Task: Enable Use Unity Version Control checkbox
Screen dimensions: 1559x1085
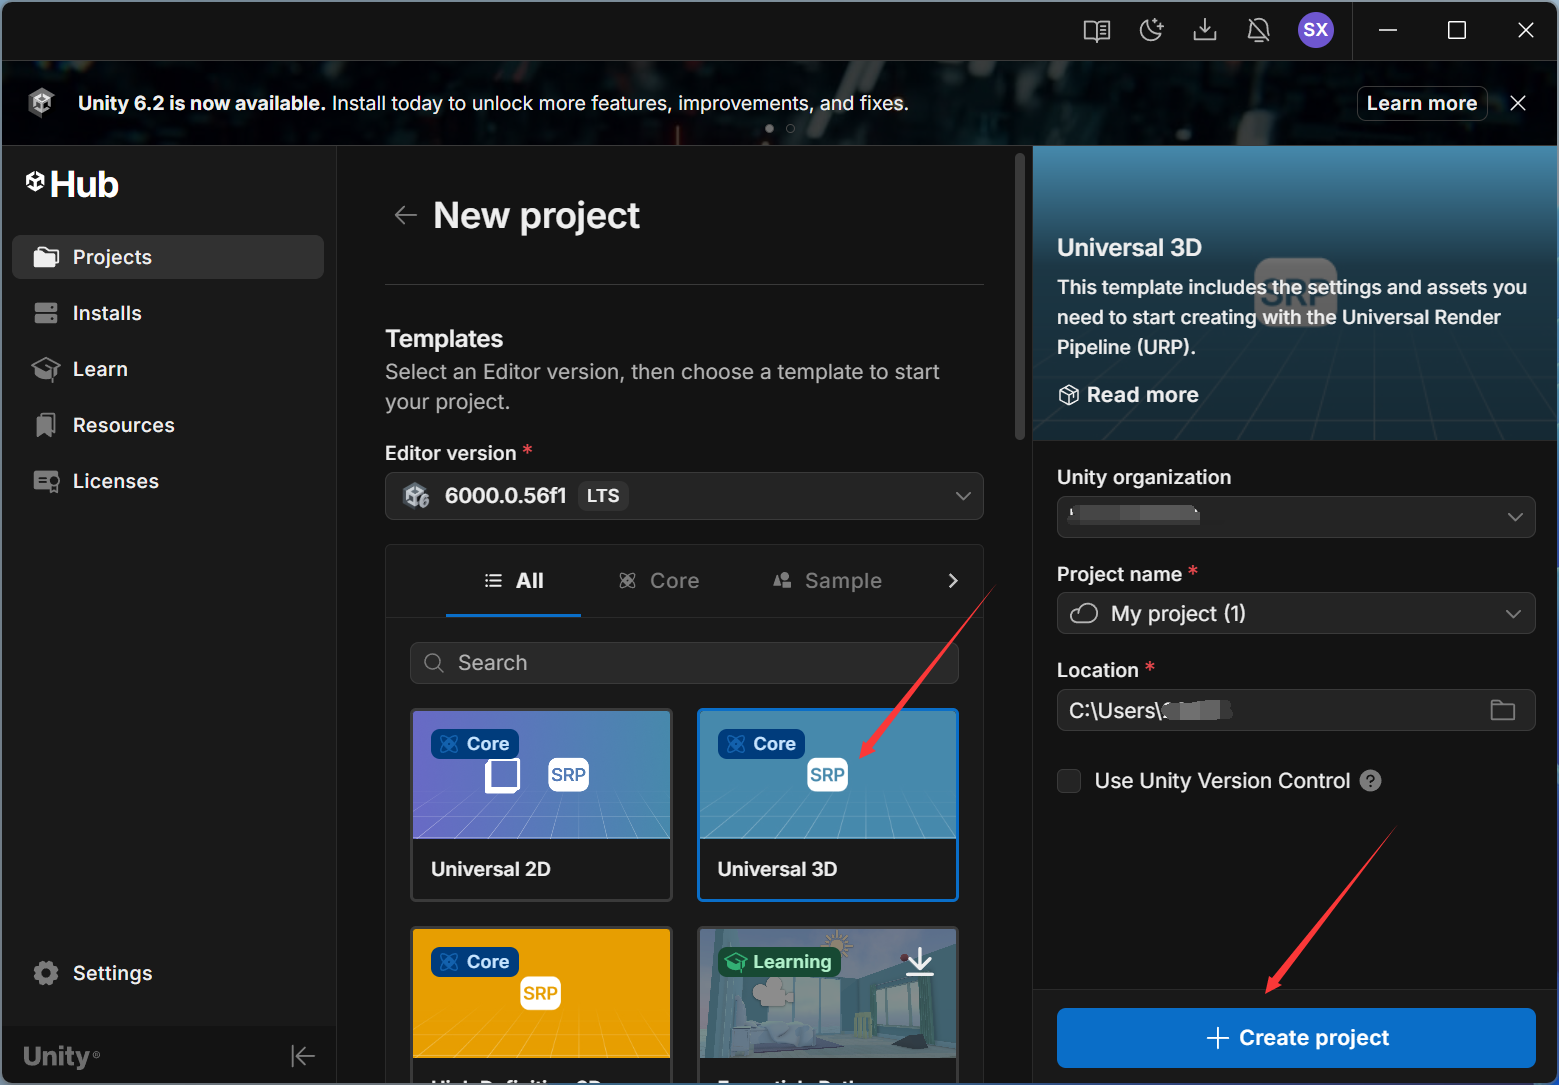Action: pos(1069,781)
